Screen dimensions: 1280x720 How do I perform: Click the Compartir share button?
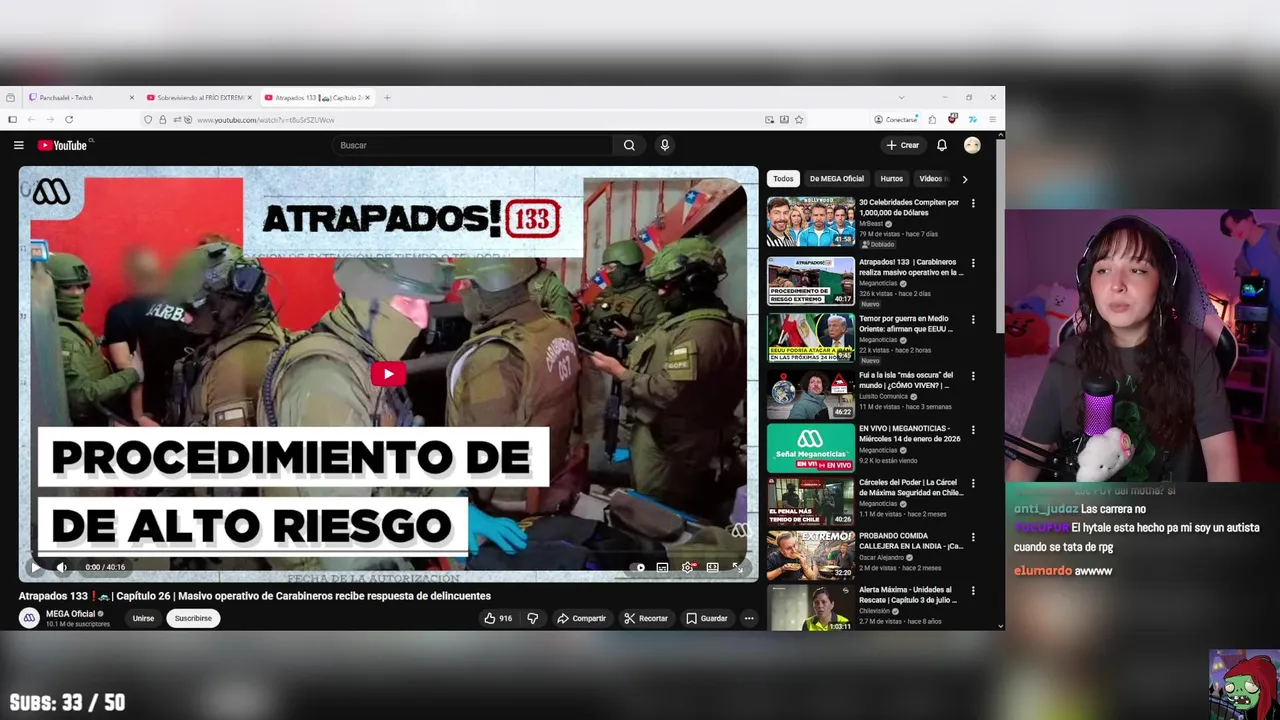pyautogui.click(x=581, y=618)
